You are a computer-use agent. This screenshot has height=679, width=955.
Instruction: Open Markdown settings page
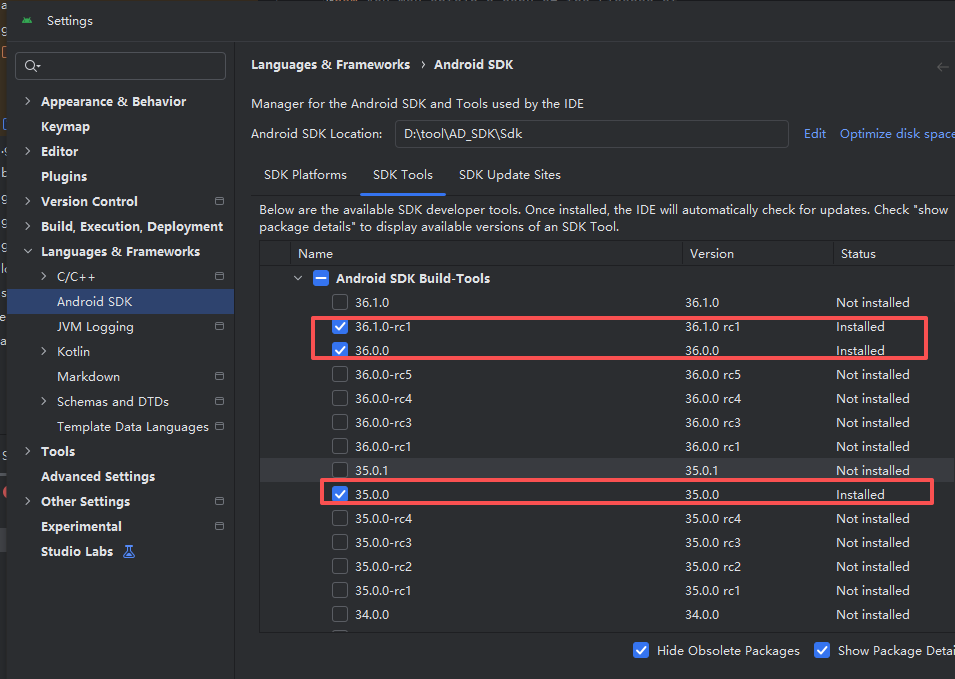pos(88,376)
